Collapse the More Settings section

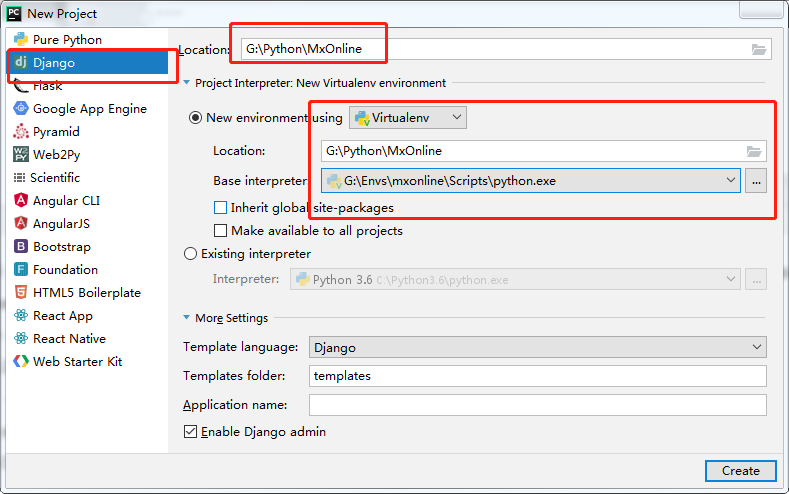[x=187, y=317]
